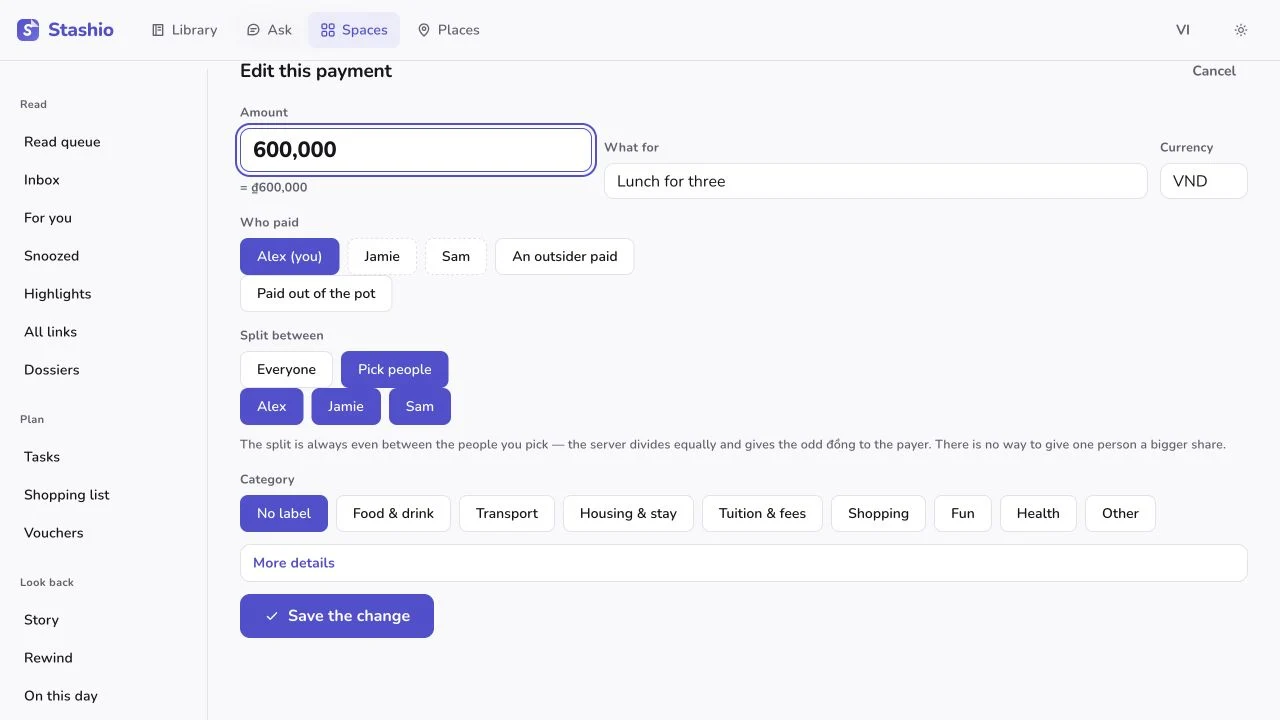Toggle Jamie in the split
The image size is (1280, 720).
(x=346, y=407)
